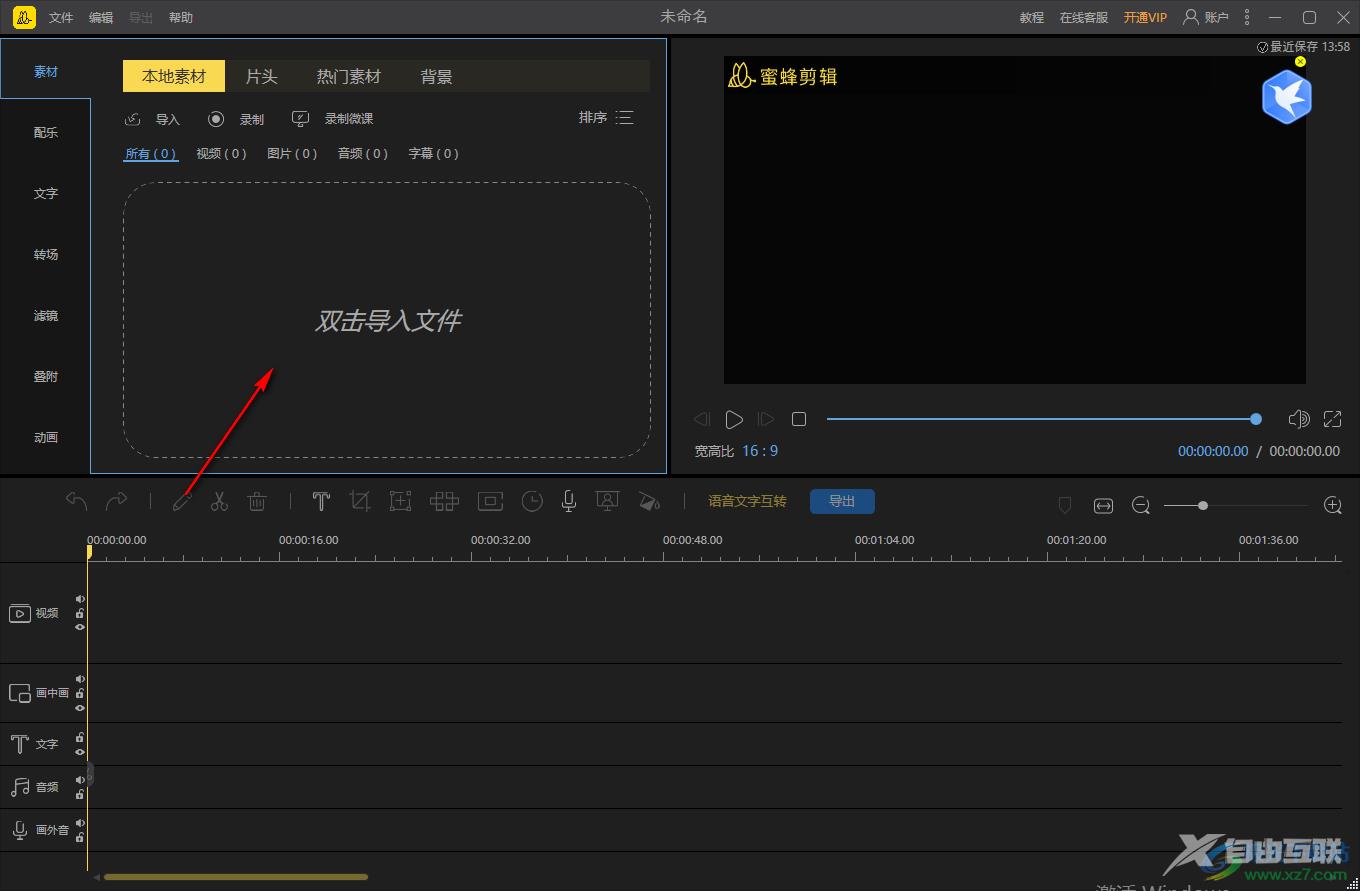The width and height of the screenshot is (1360, 891).
Task: Open the 转场 sidebar section
Action: click(x=46, y=254)
